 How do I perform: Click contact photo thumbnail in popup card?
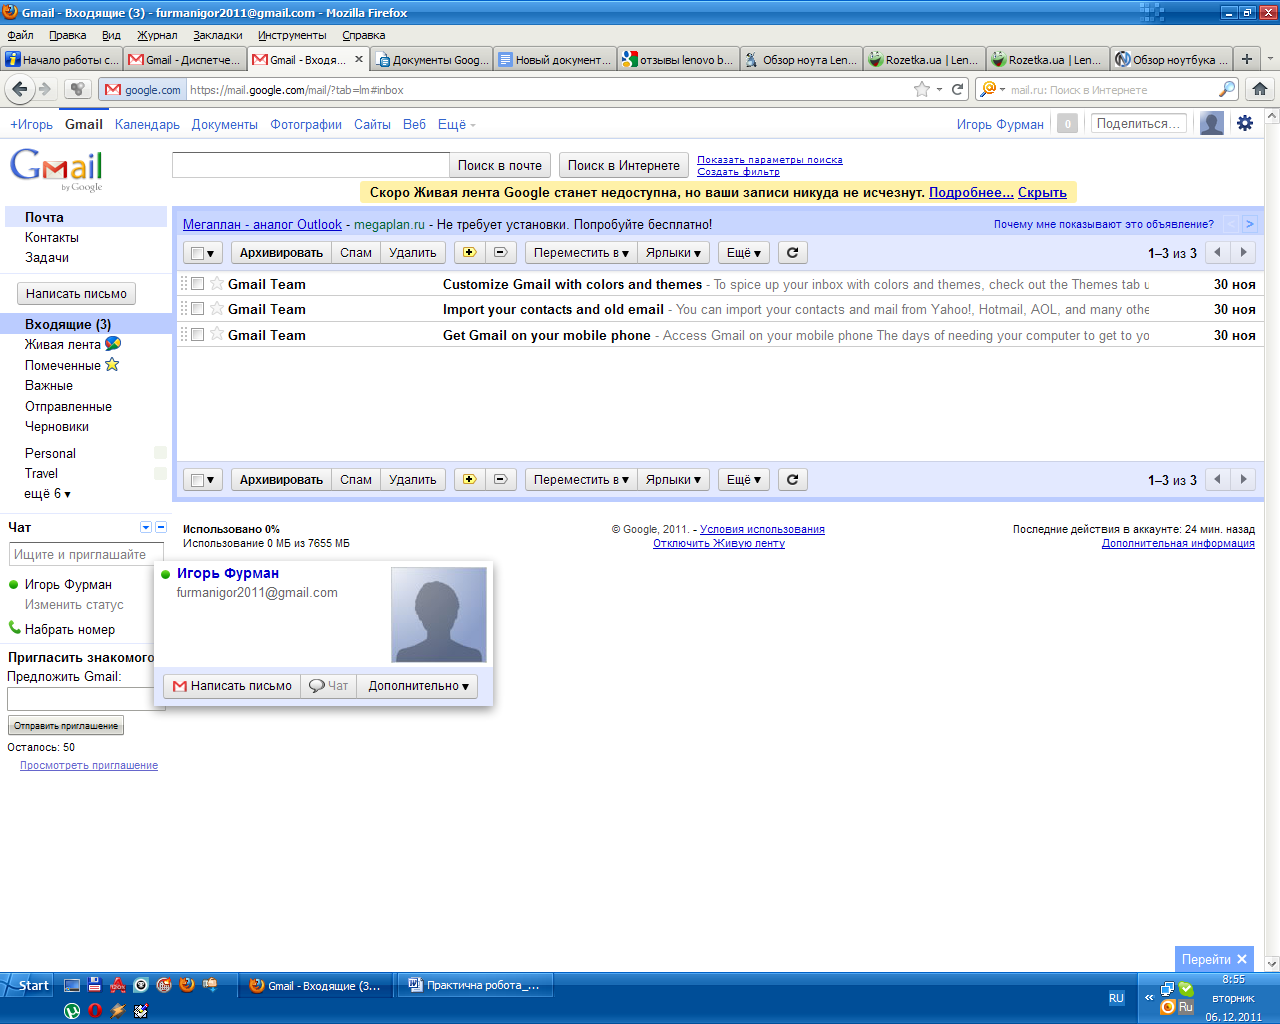pyautogui.click(x=439, y=615)
